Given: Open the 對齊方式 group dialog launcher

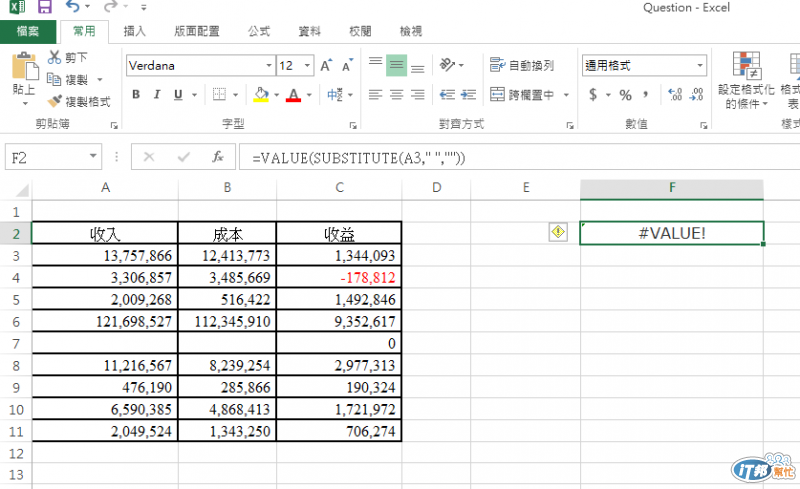Looking at the screenshot, I should 570,125.
